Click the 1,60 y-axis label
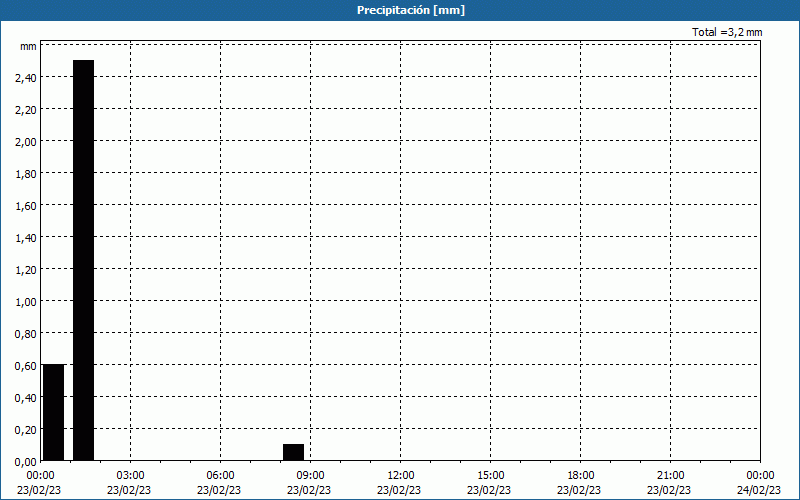This screenshot has width=800, height=500. coord(26,206)
